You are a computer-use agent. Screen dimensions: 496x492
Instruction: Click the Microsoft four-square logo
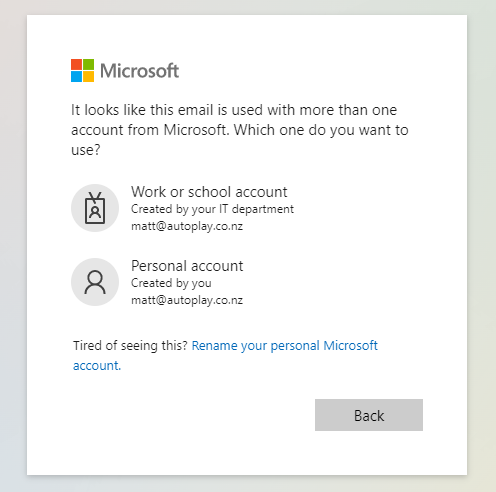click(x=82, y=70)
